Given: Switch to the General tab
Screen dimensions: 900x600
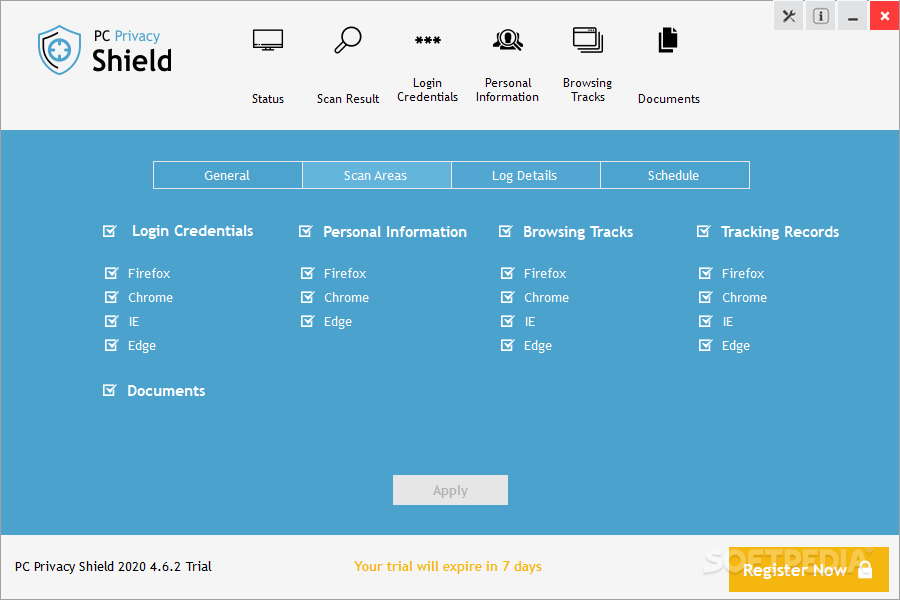Looking at the screenshot, I should point(227,175).
